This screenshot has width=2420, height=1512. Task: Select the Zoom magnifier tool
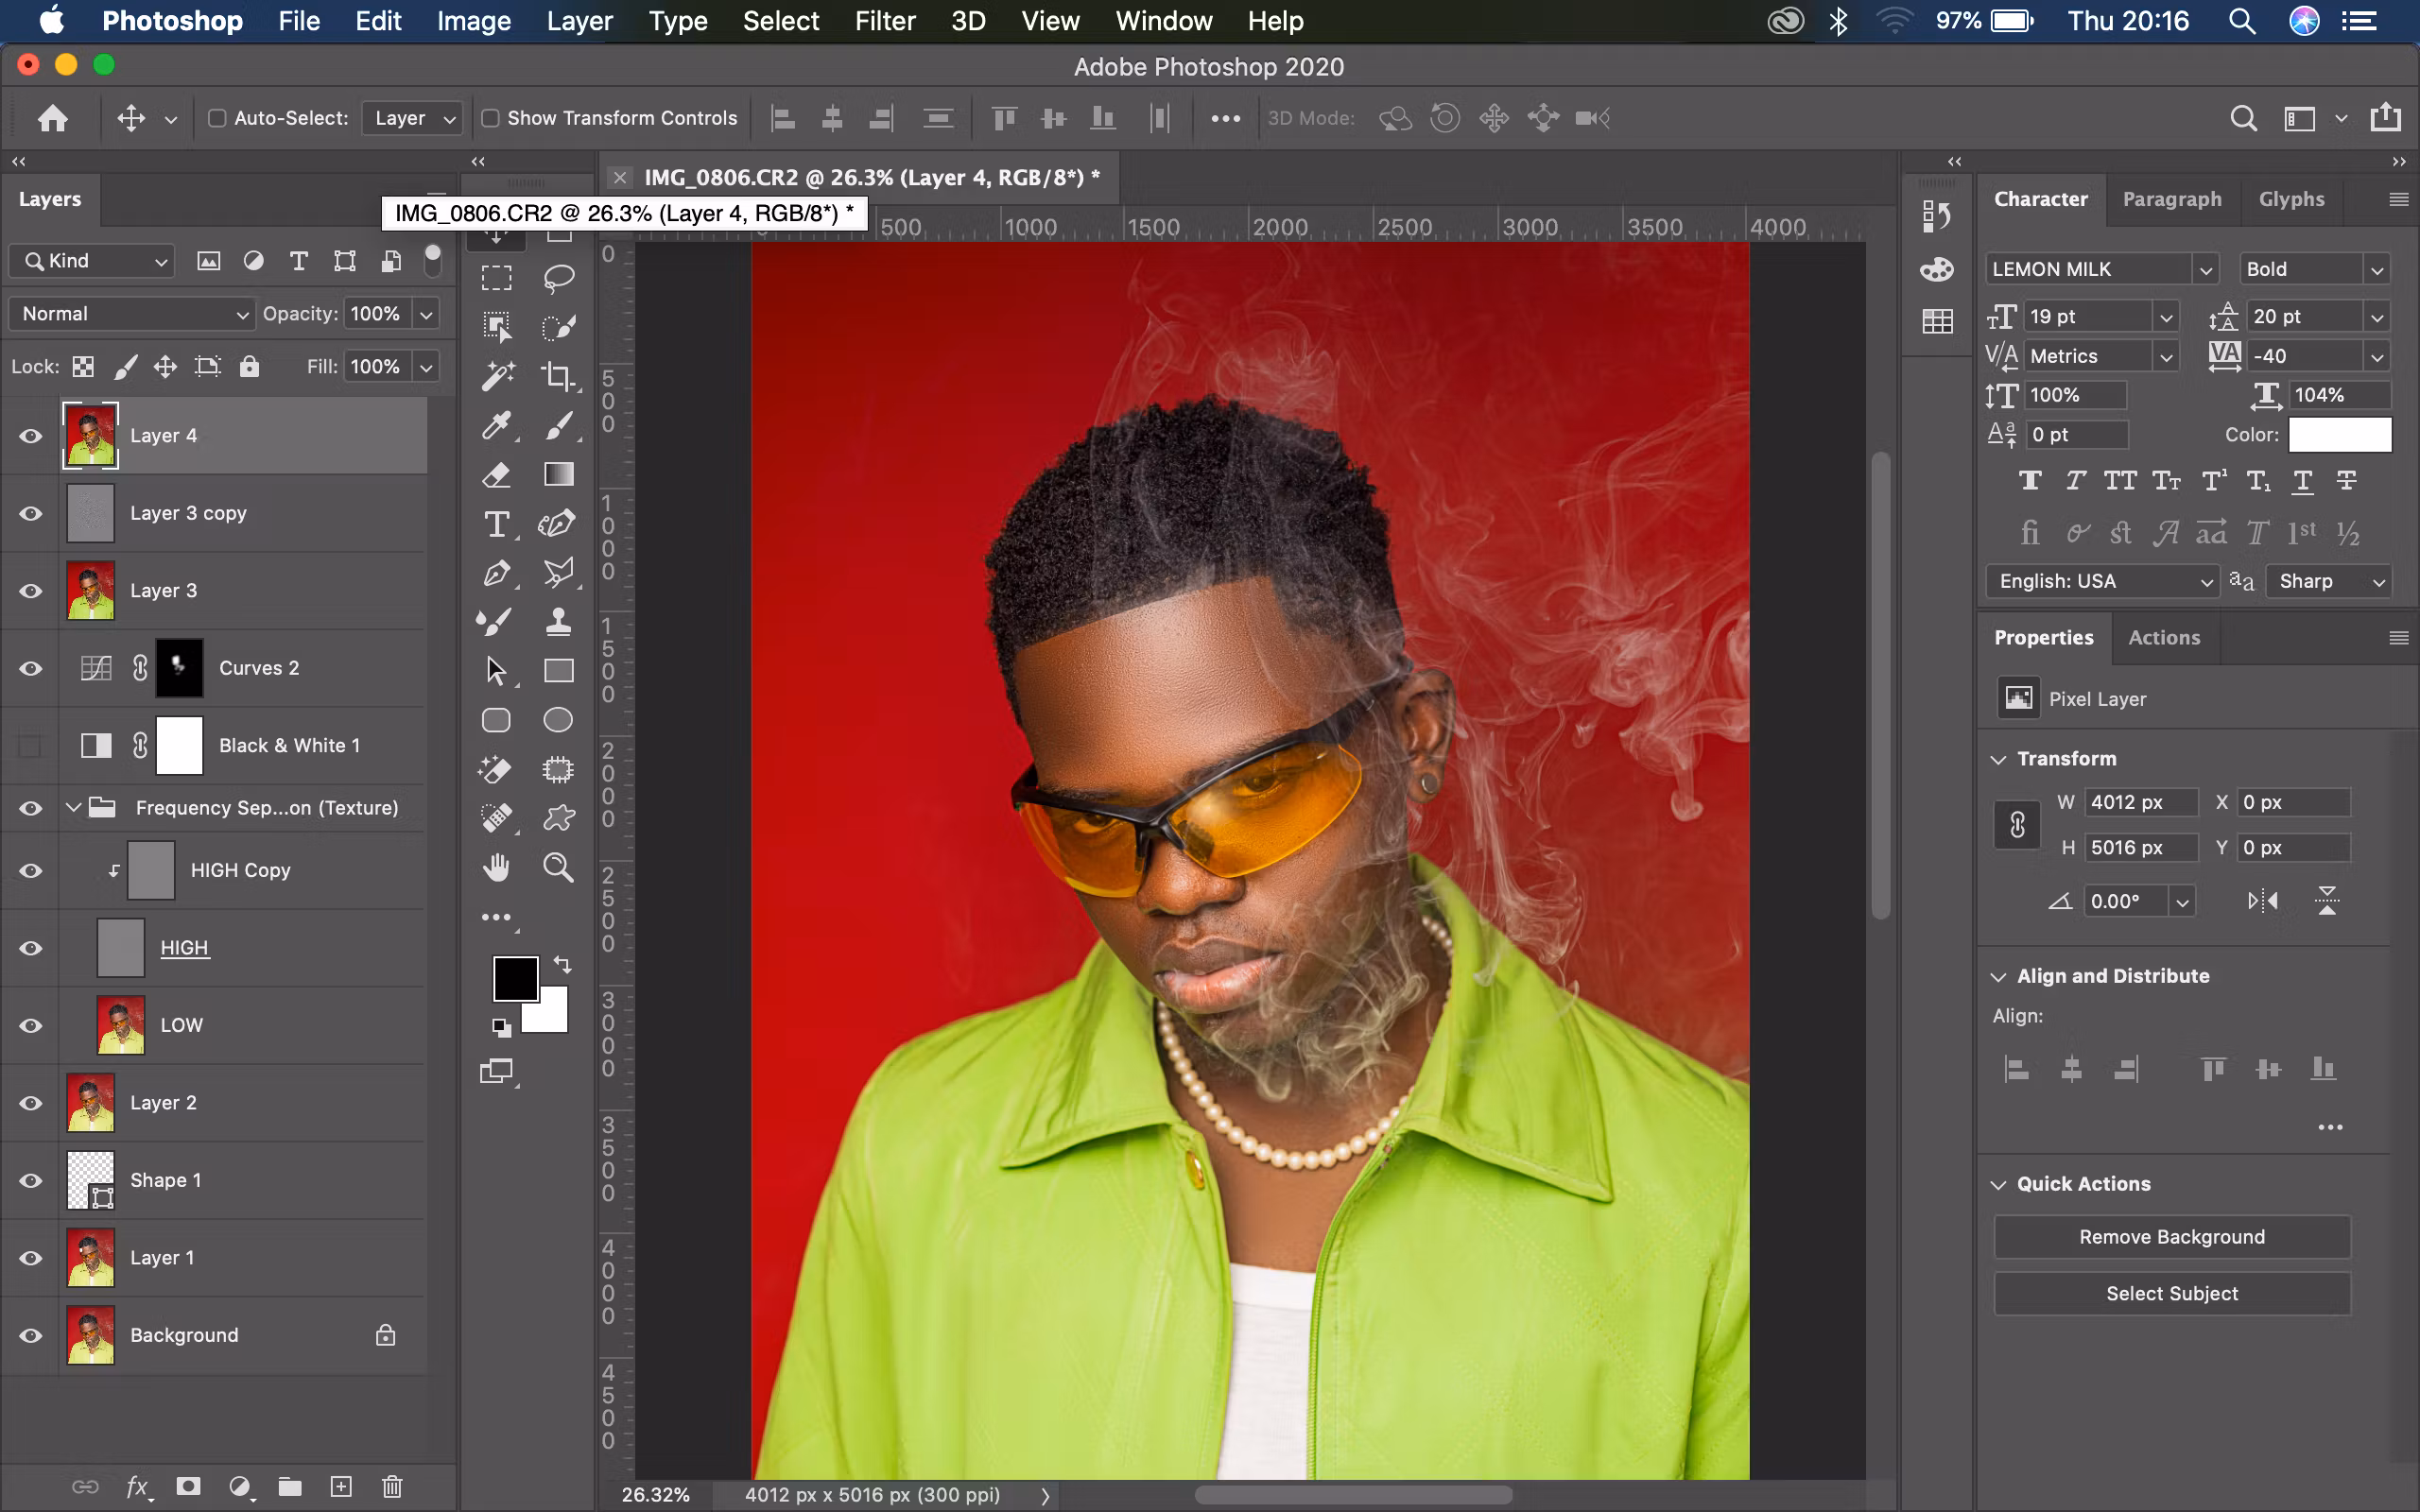(x=558, y=867)
